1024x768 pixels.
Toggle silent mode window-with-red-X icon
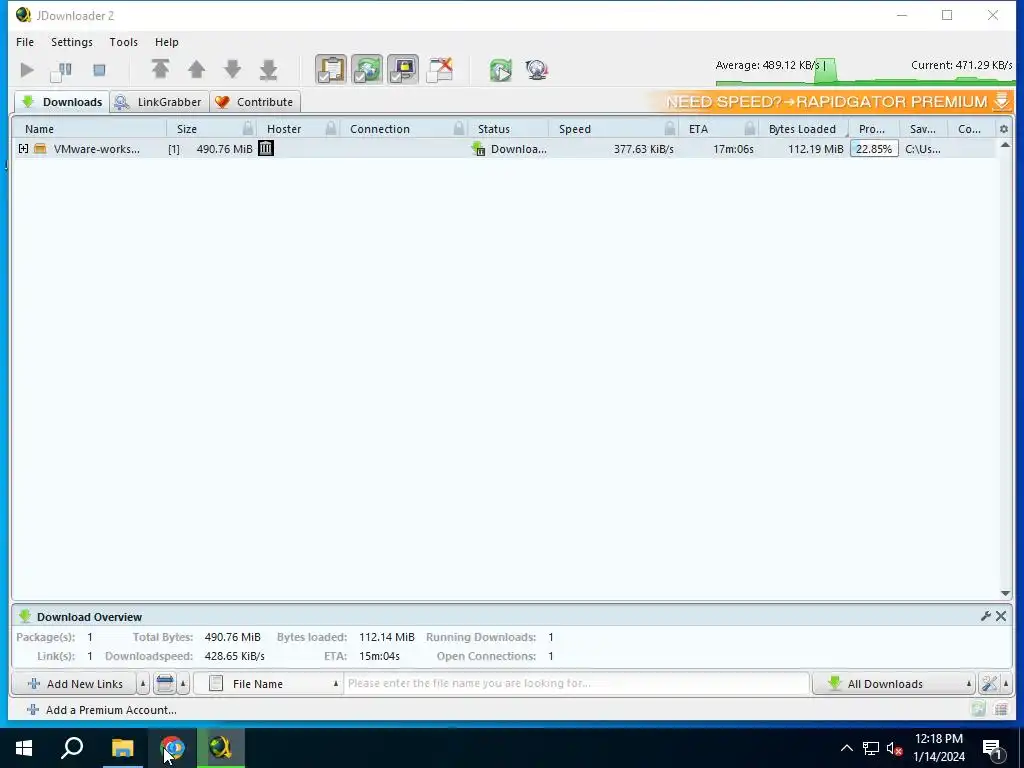click(440, 70)
